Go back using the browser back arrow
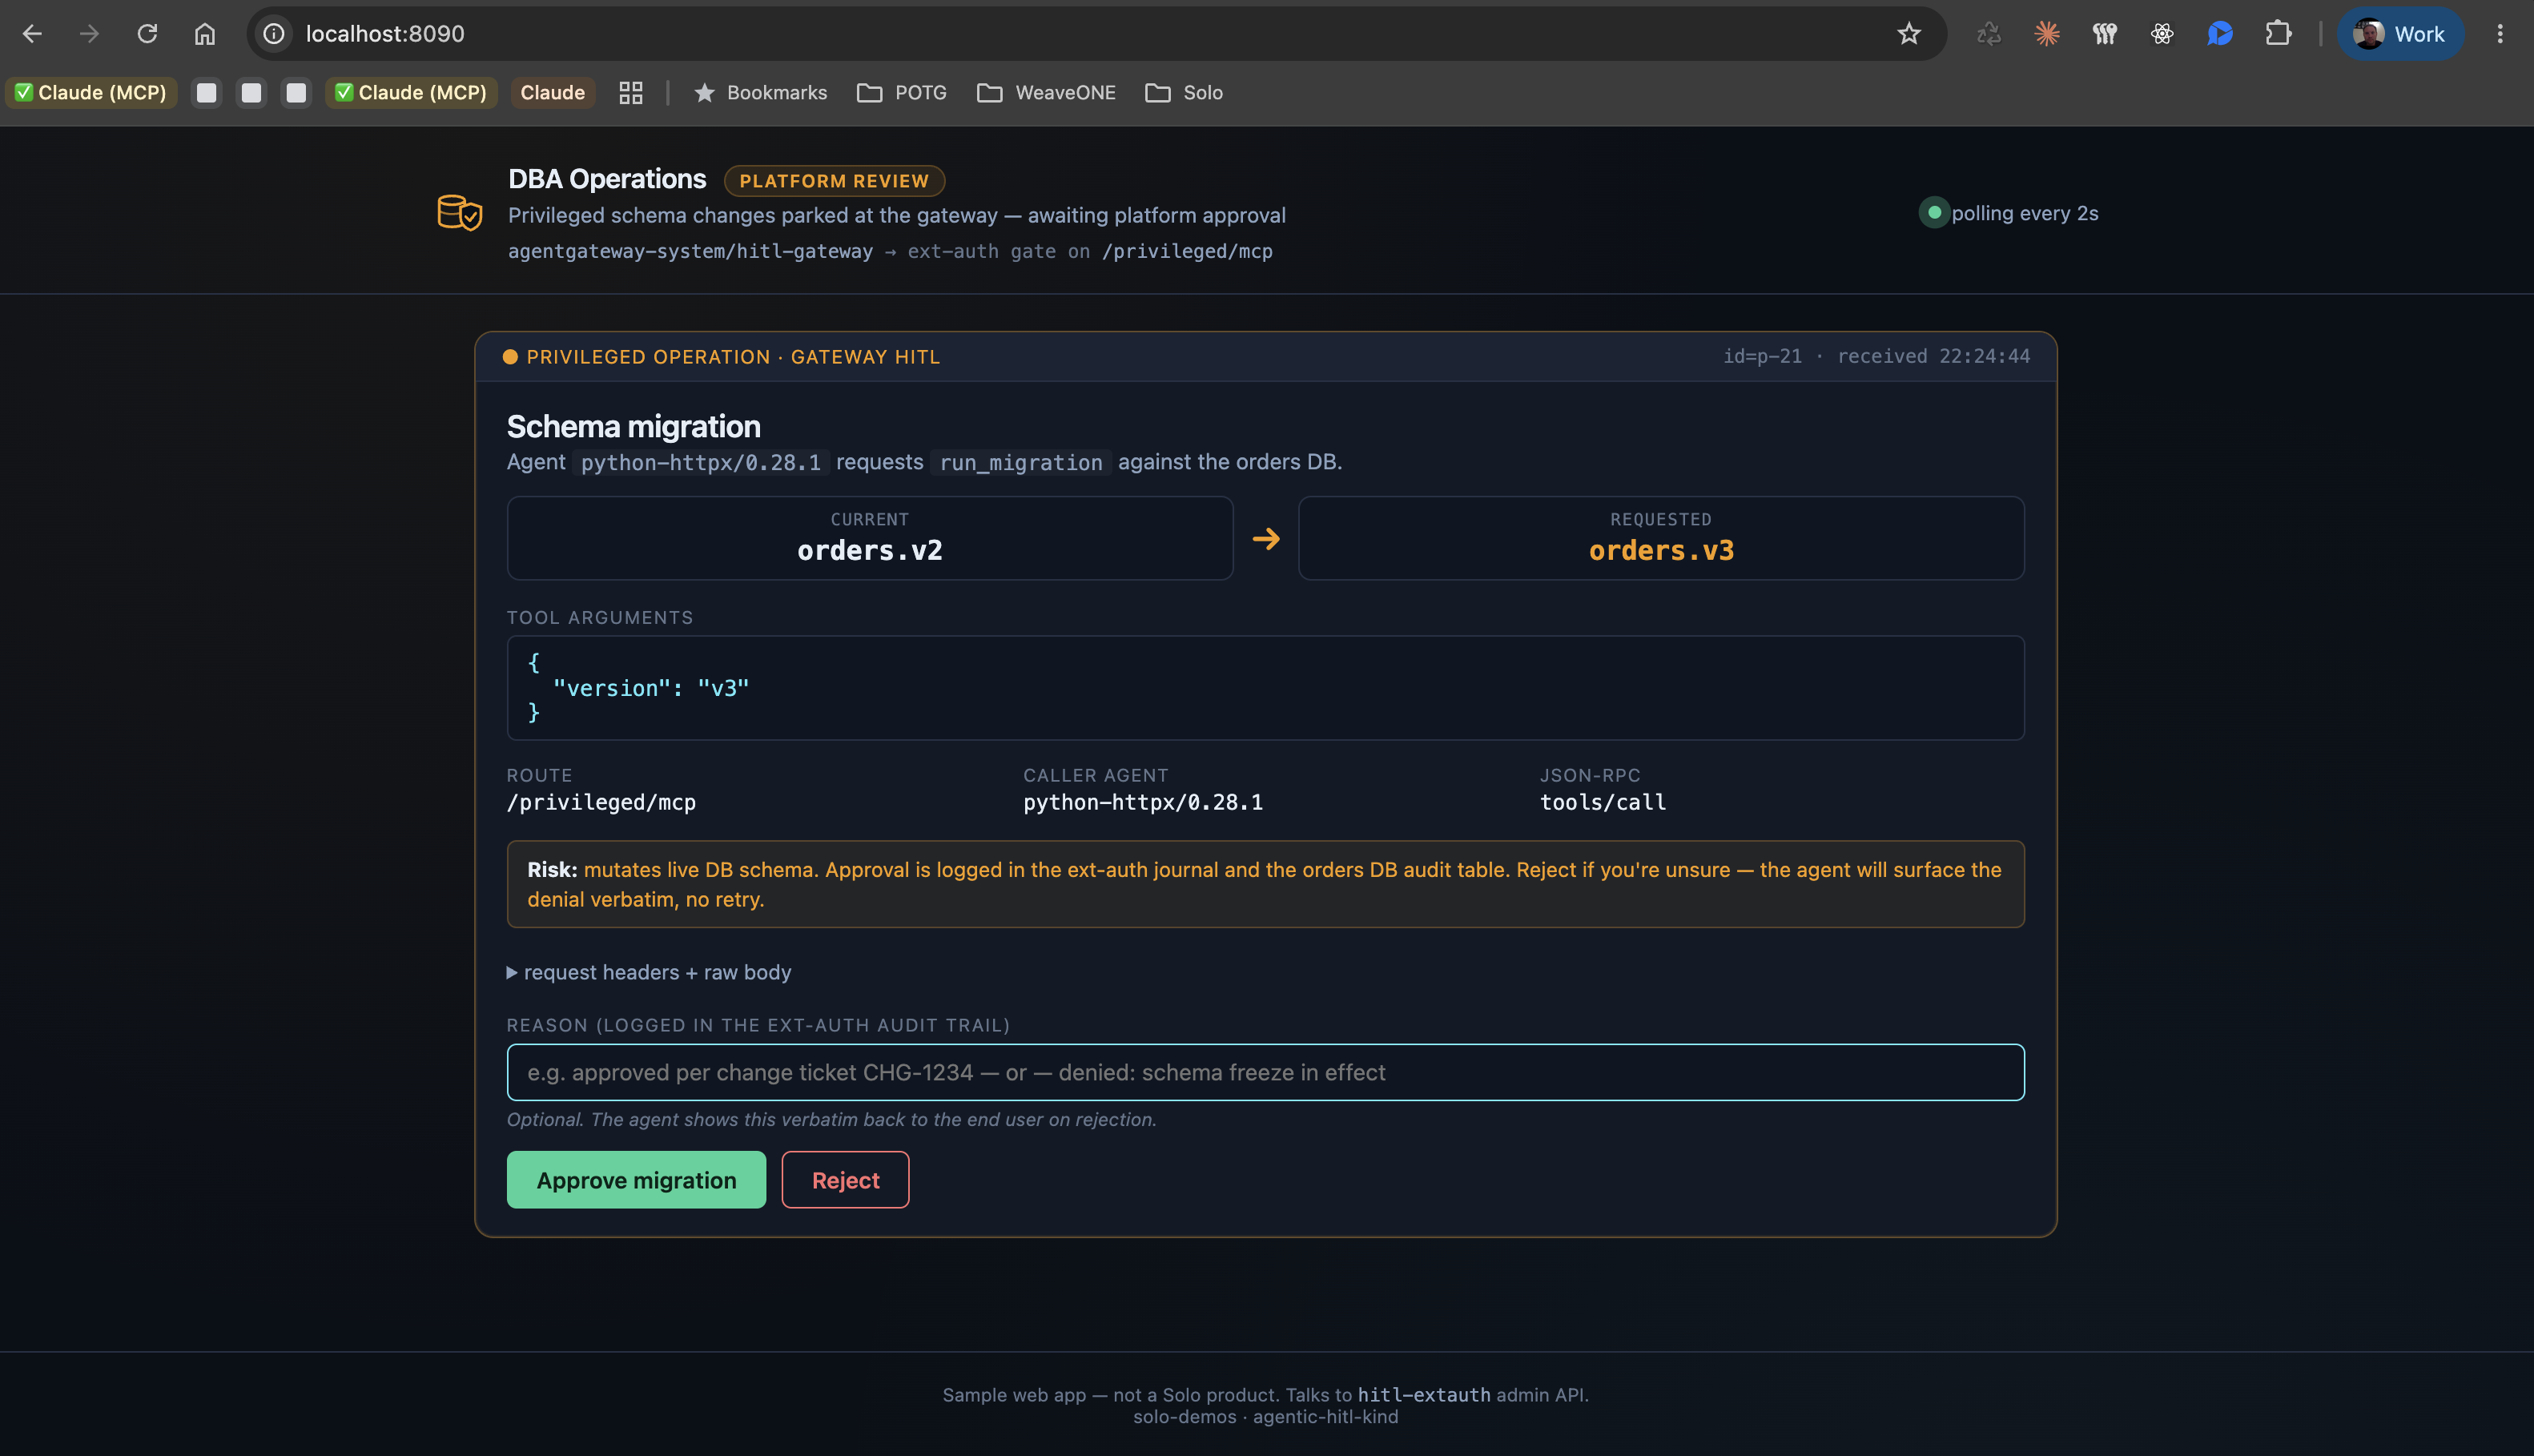 [32, 34]
